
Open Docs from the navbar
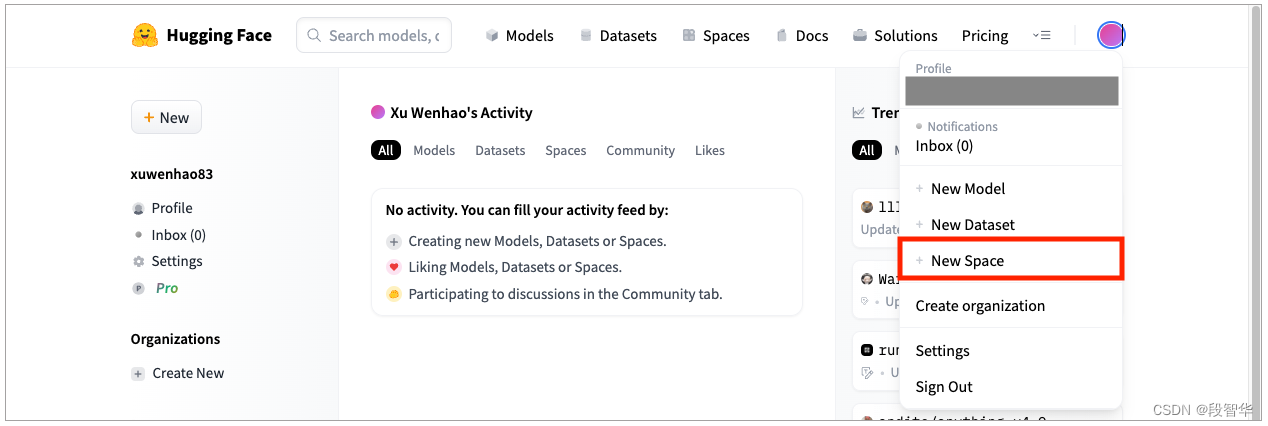click(802, 35)
